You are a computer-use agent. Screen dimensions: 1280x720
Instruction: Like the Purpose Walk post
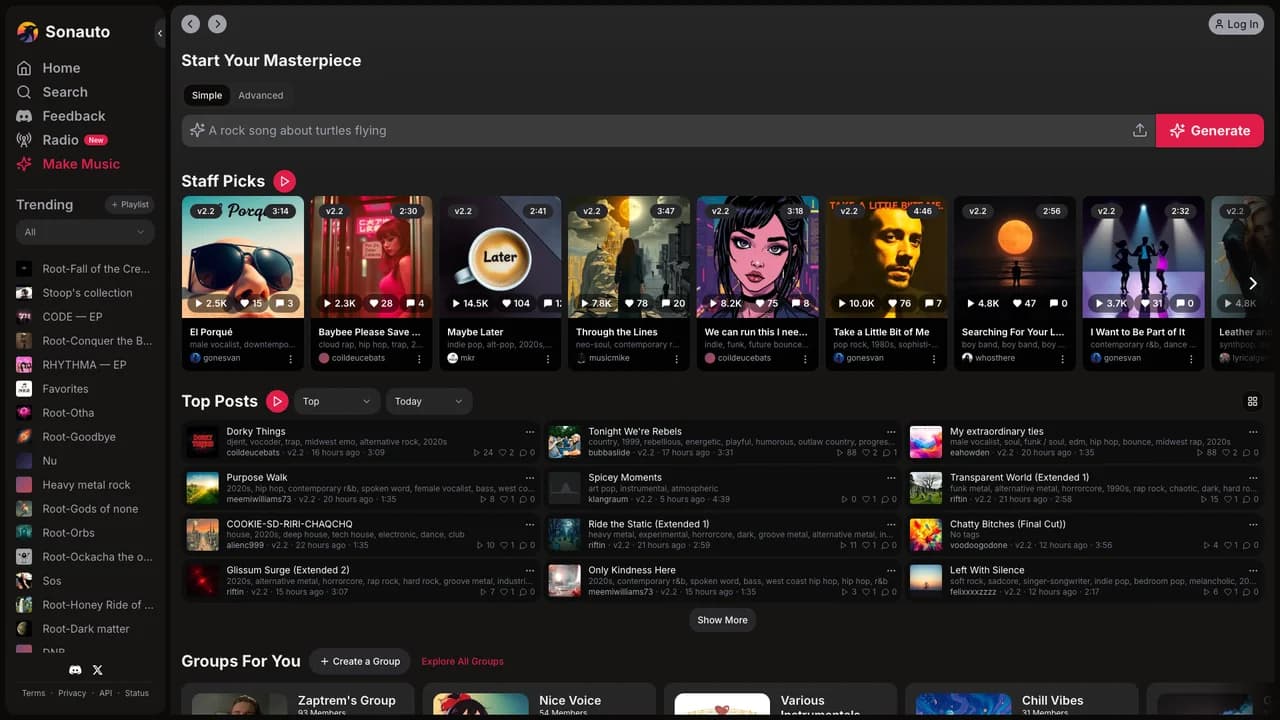[505, 499]
